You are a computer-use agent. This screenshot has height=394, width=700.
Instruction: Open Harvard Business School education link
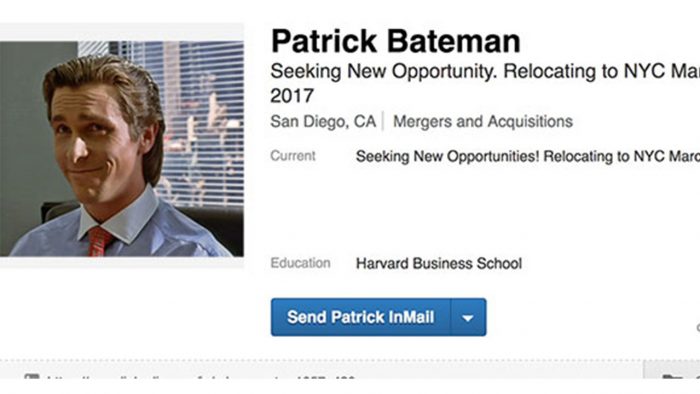(x=439, y=263)
